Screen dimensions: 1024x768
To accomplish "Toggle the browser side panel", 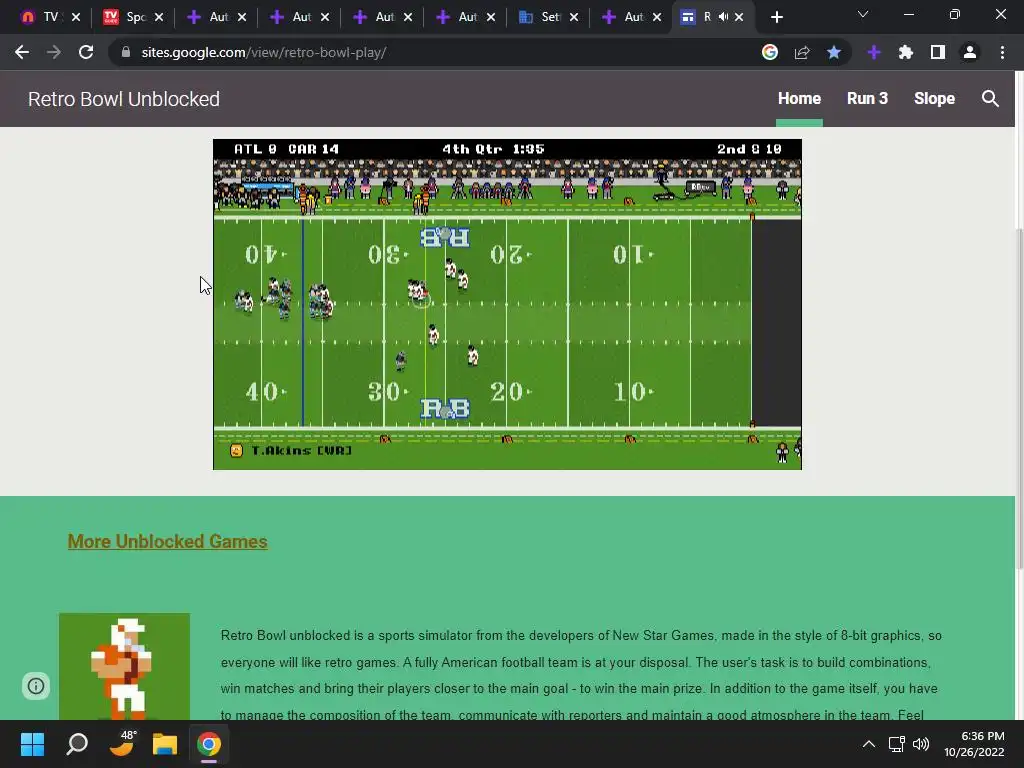I will point(938,52).
